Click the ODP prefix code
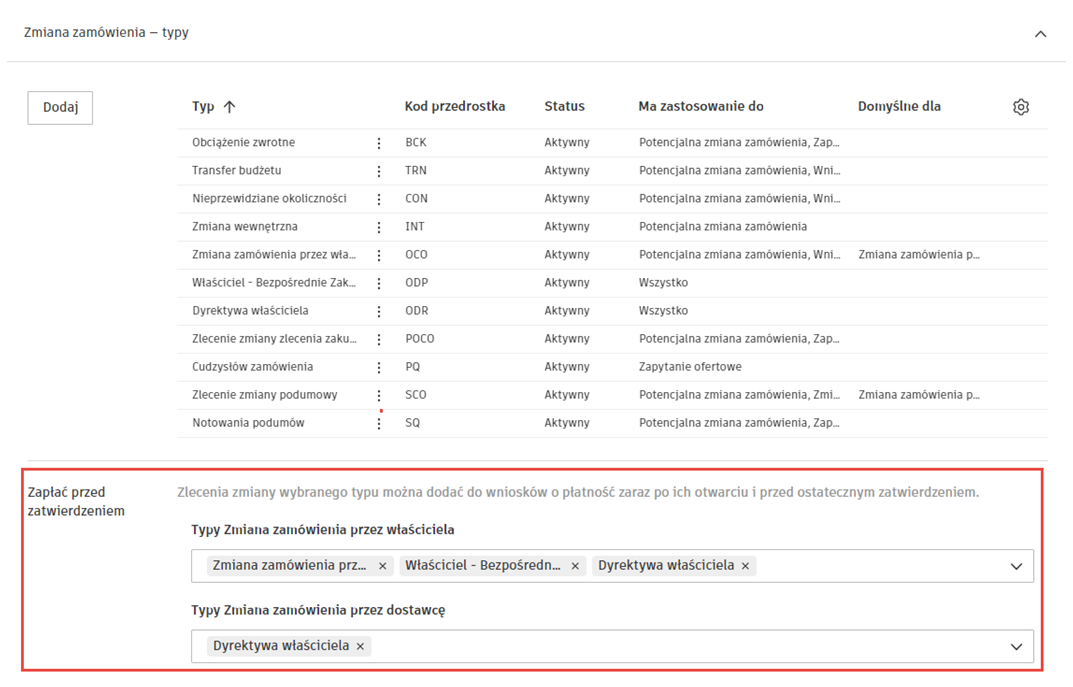Image resolution: width=1073 pixels, height=687 pixels. tap(417, 283)
